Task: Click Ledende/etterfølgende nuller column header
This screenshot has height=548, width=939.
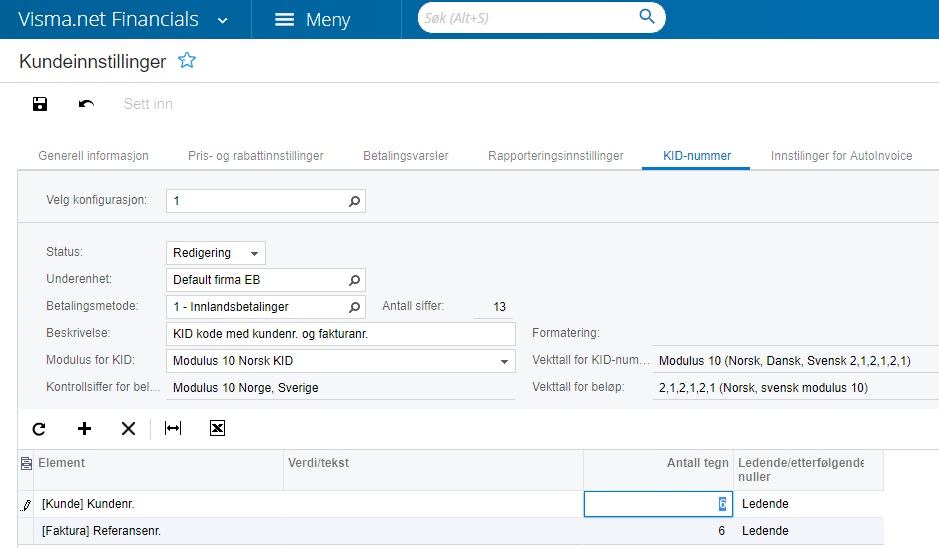Action: click(808, 470)
